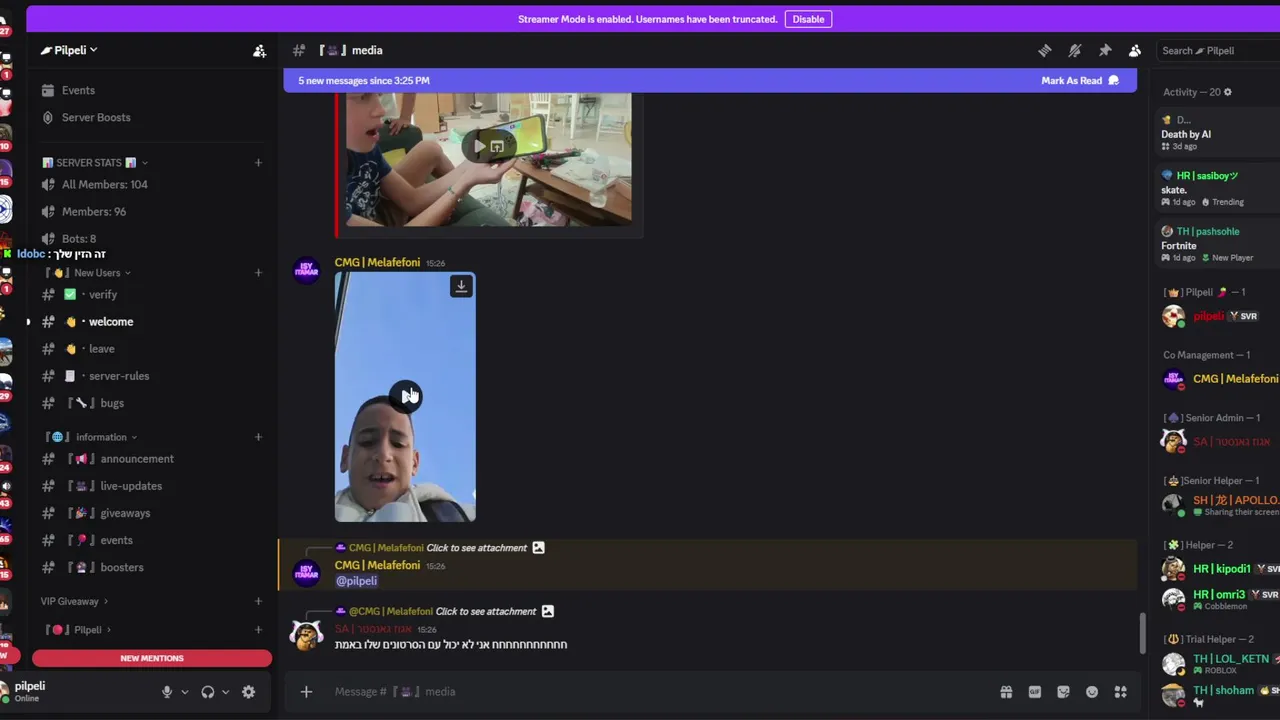Focus the Message media input field
Viewport: 1280px width, 720px height.
coord(660,691)
